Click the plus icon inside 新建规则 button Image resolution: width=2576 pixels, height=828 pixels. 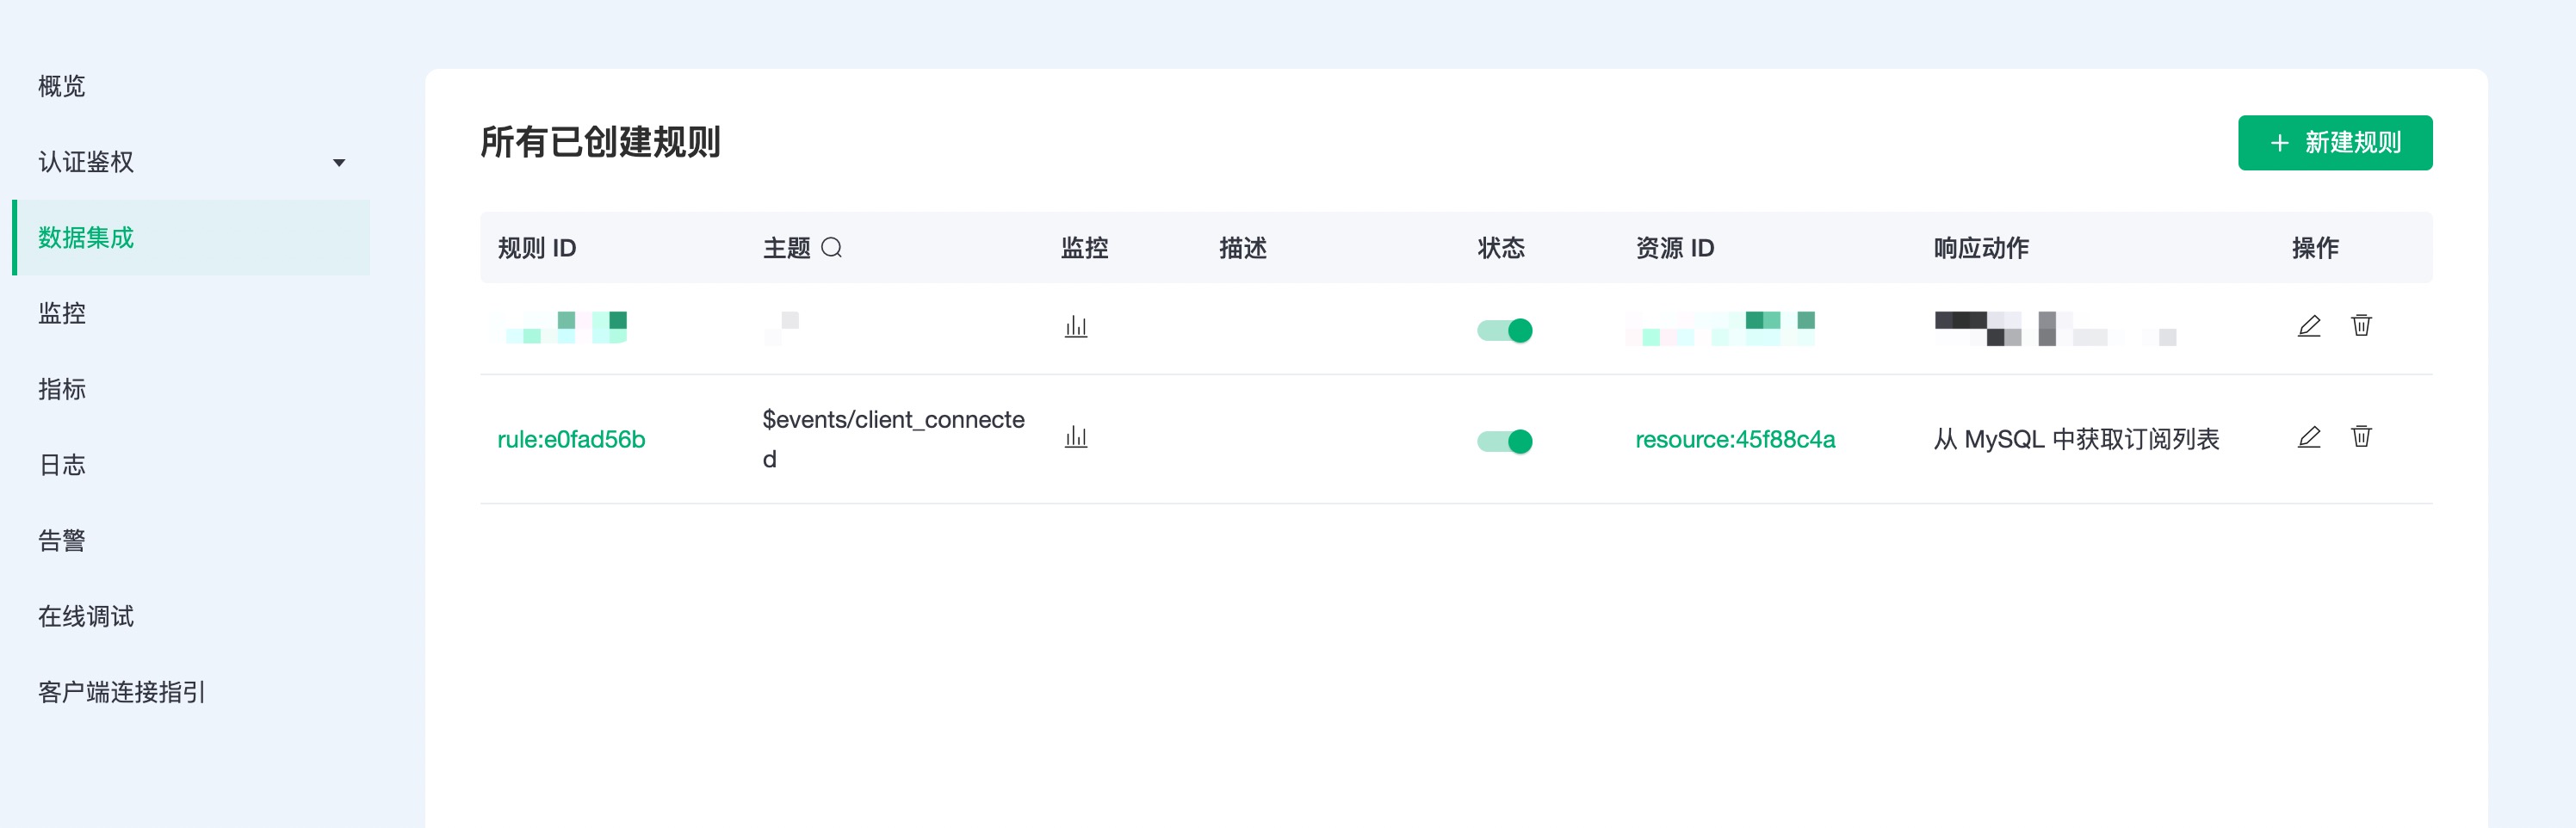click(2280, 143)
